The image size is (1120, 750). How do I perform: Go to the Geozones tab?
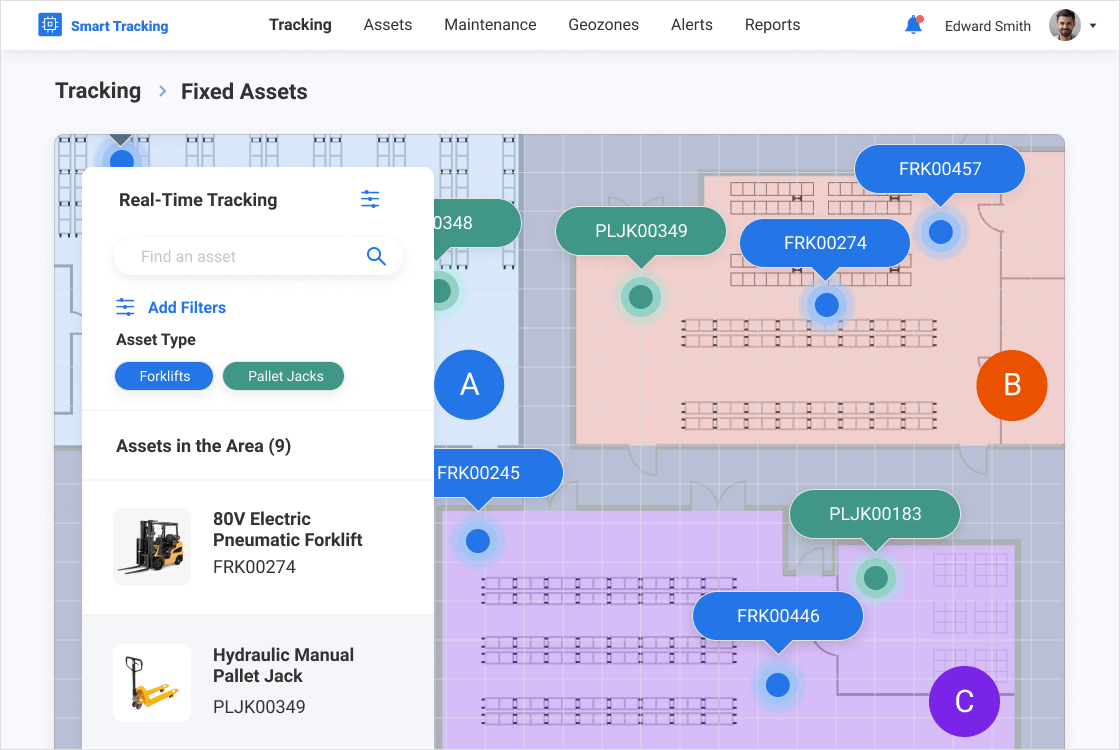coord(603,25)
